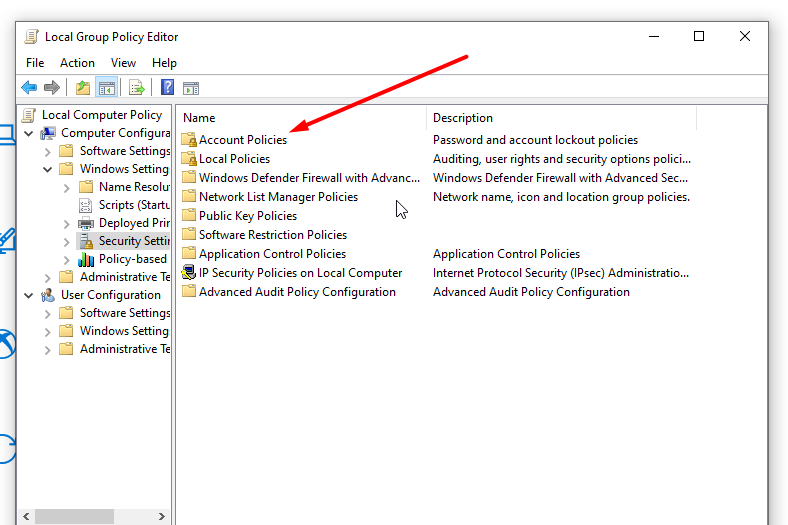This screenshot has height=525, width=788.
Task: Collapse the Computer Configuration node
Action: (29, 134)
